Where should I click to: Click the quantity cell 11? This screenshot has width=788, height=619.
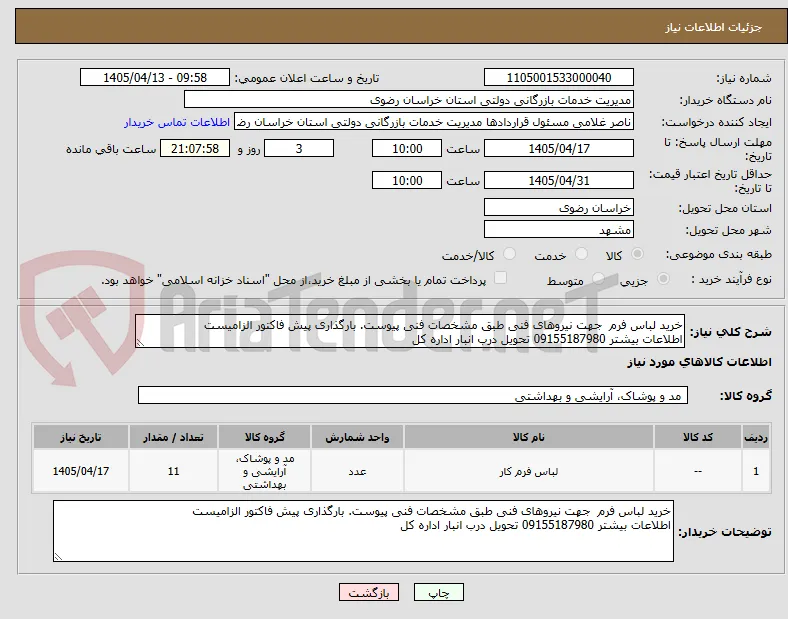pyautogui.click(x=173, y=471)
